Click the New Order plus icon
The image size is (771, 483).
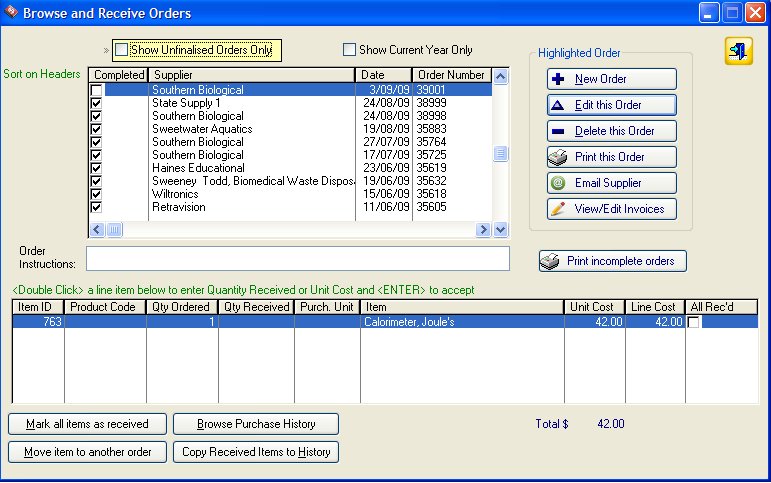(x=558, y=79)
